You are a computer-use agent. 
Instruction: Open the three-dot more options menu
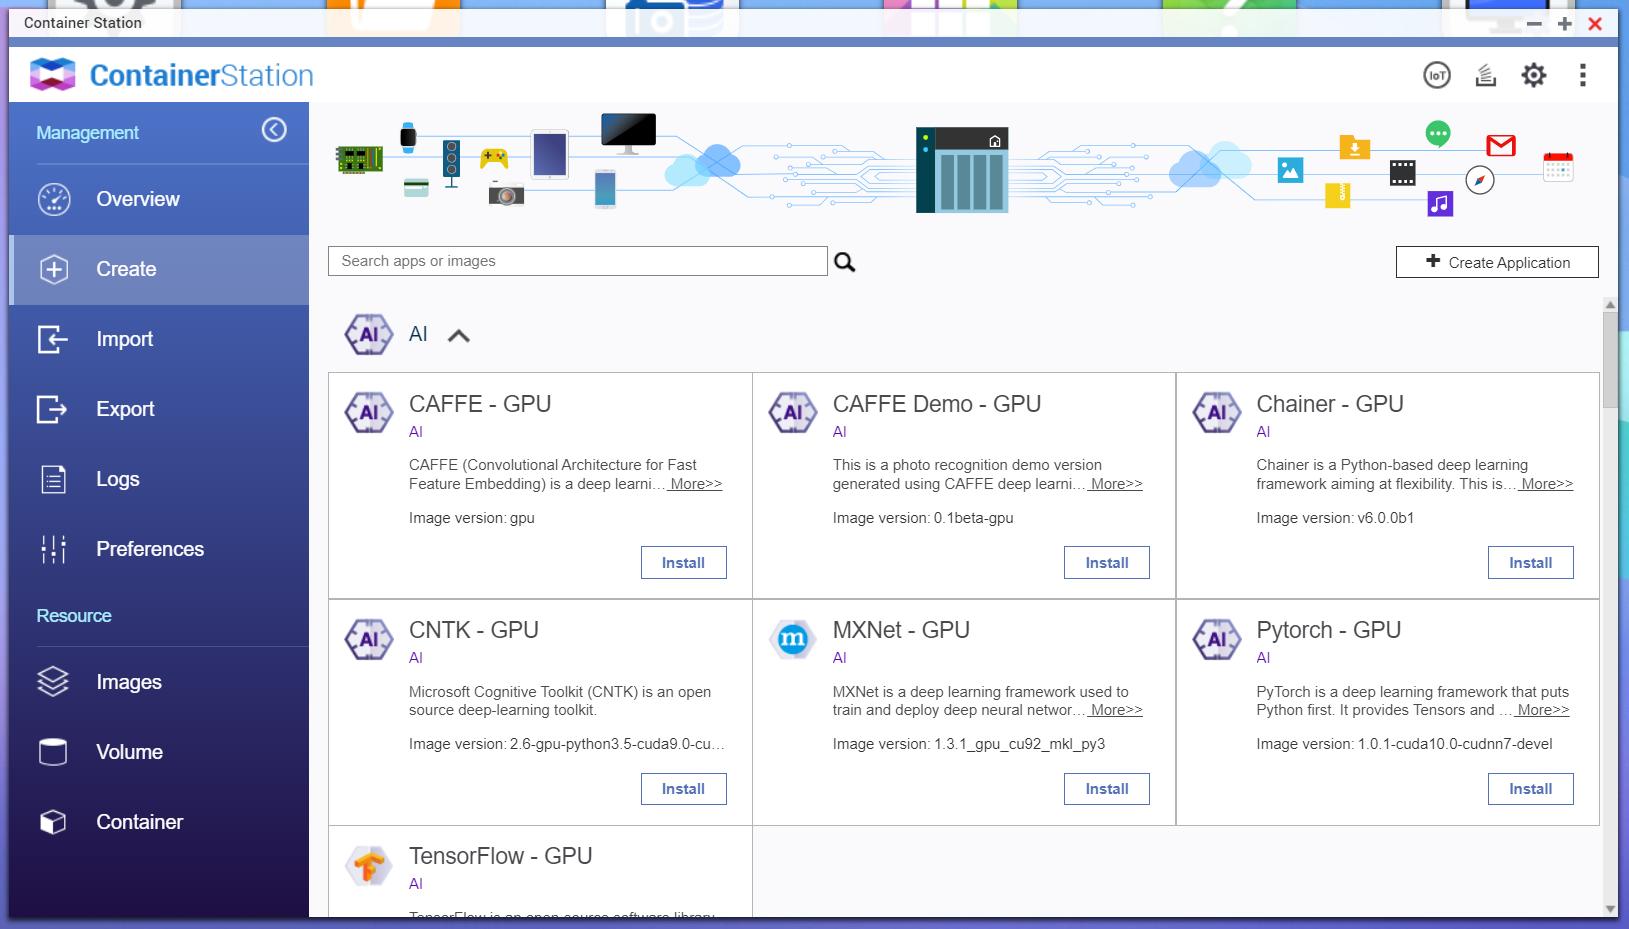point(1582,75)
